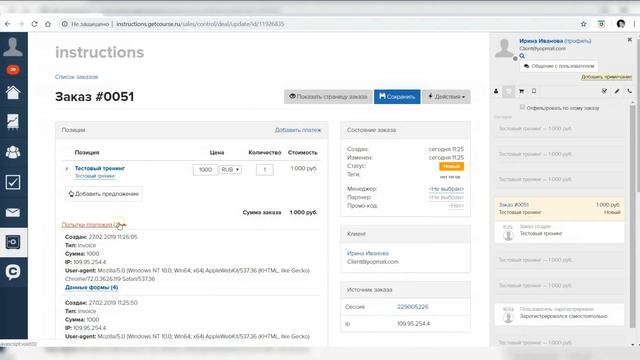Viewport: 640px width, 360px height.
Task: Open the mobile device tab in client panel
Action: point(534,91)
